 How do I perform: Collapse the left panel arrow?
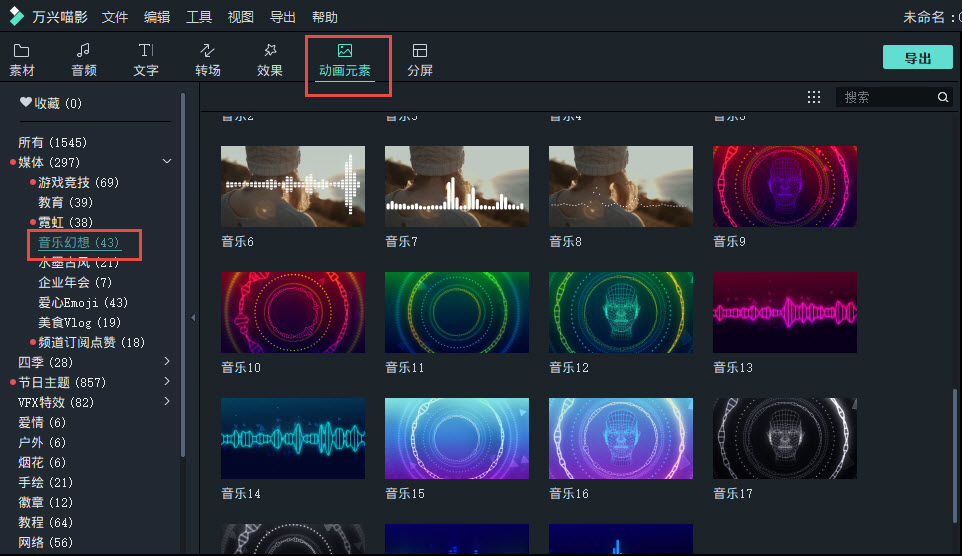coord(193,317)
